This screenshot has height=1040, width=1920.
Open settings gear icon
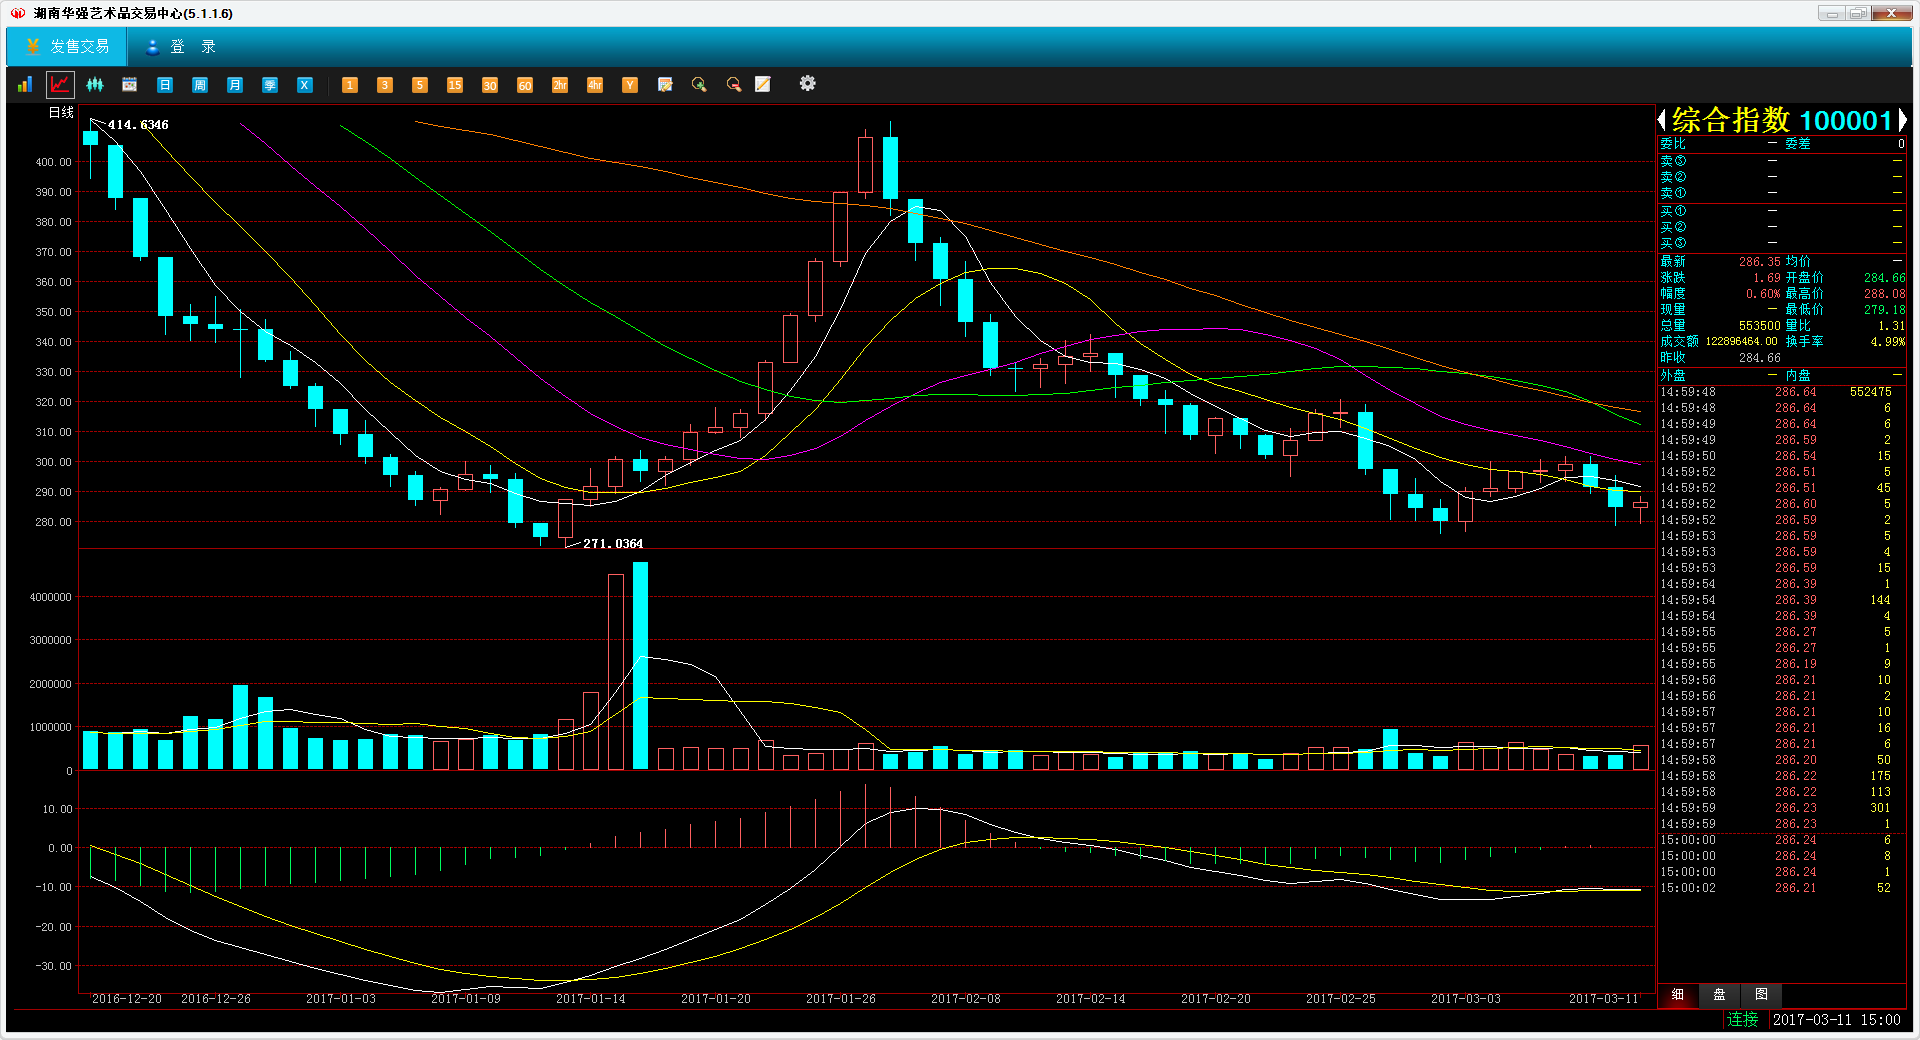click(x=808, y=84)
